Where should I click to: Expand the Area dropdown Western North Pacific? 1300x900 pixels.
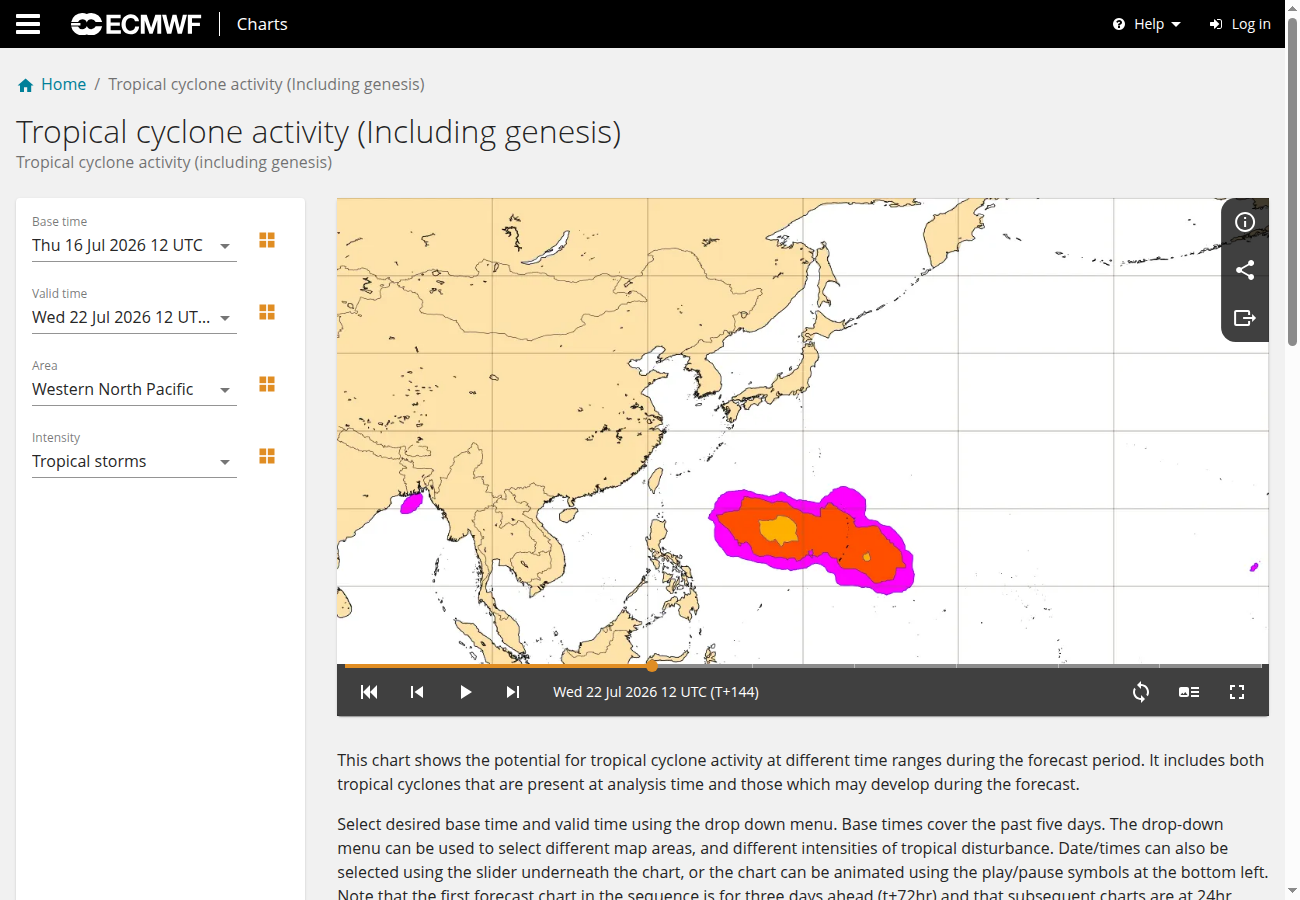coord(134,389)
